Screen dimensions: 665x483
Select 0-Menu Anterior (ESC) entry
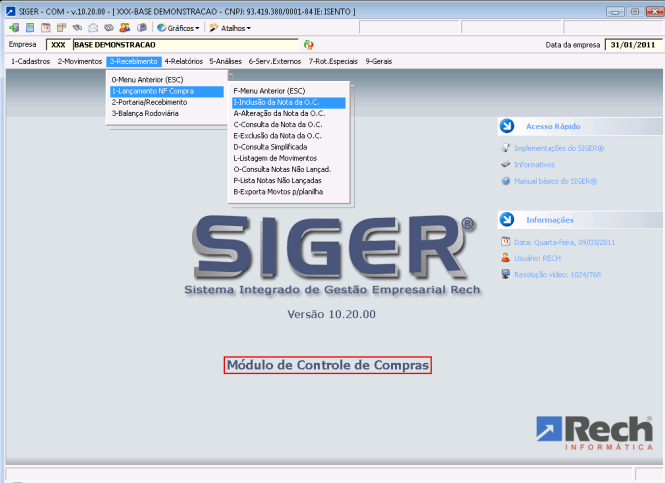[167, 80]
